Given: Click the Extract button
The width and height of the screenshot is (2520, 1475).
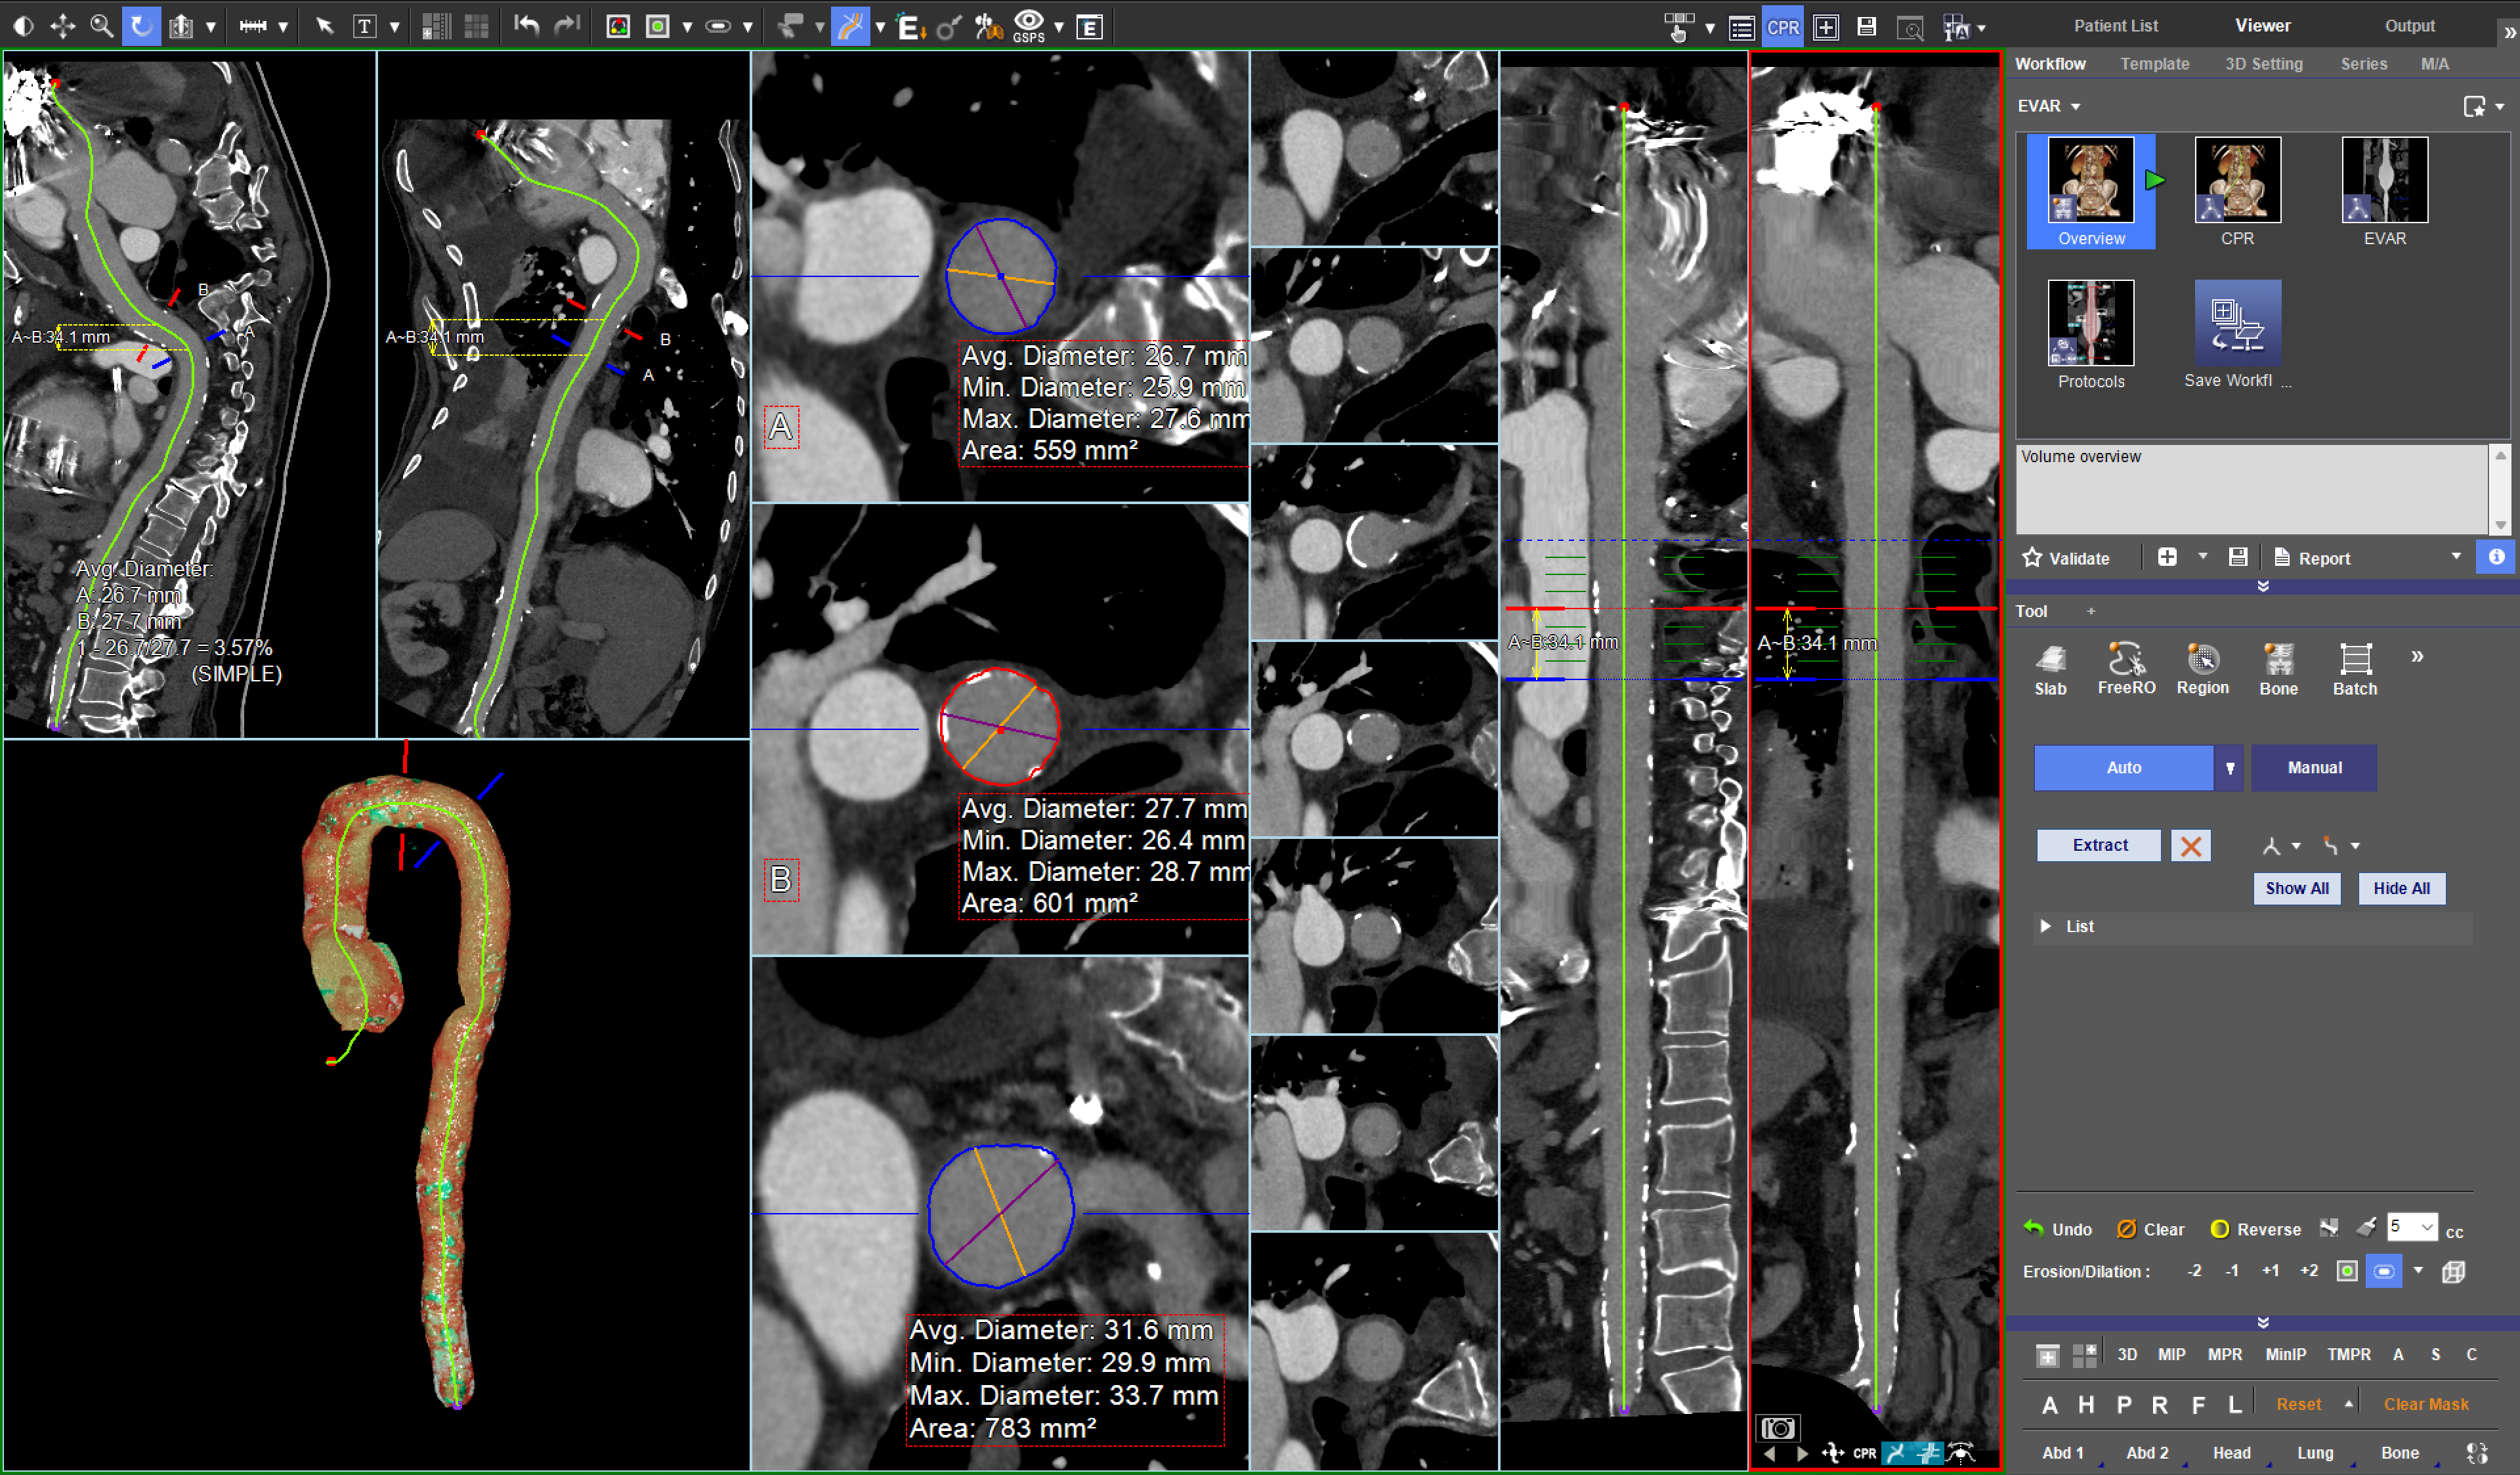Looking at the screenshot, I should coord(2099,845).
